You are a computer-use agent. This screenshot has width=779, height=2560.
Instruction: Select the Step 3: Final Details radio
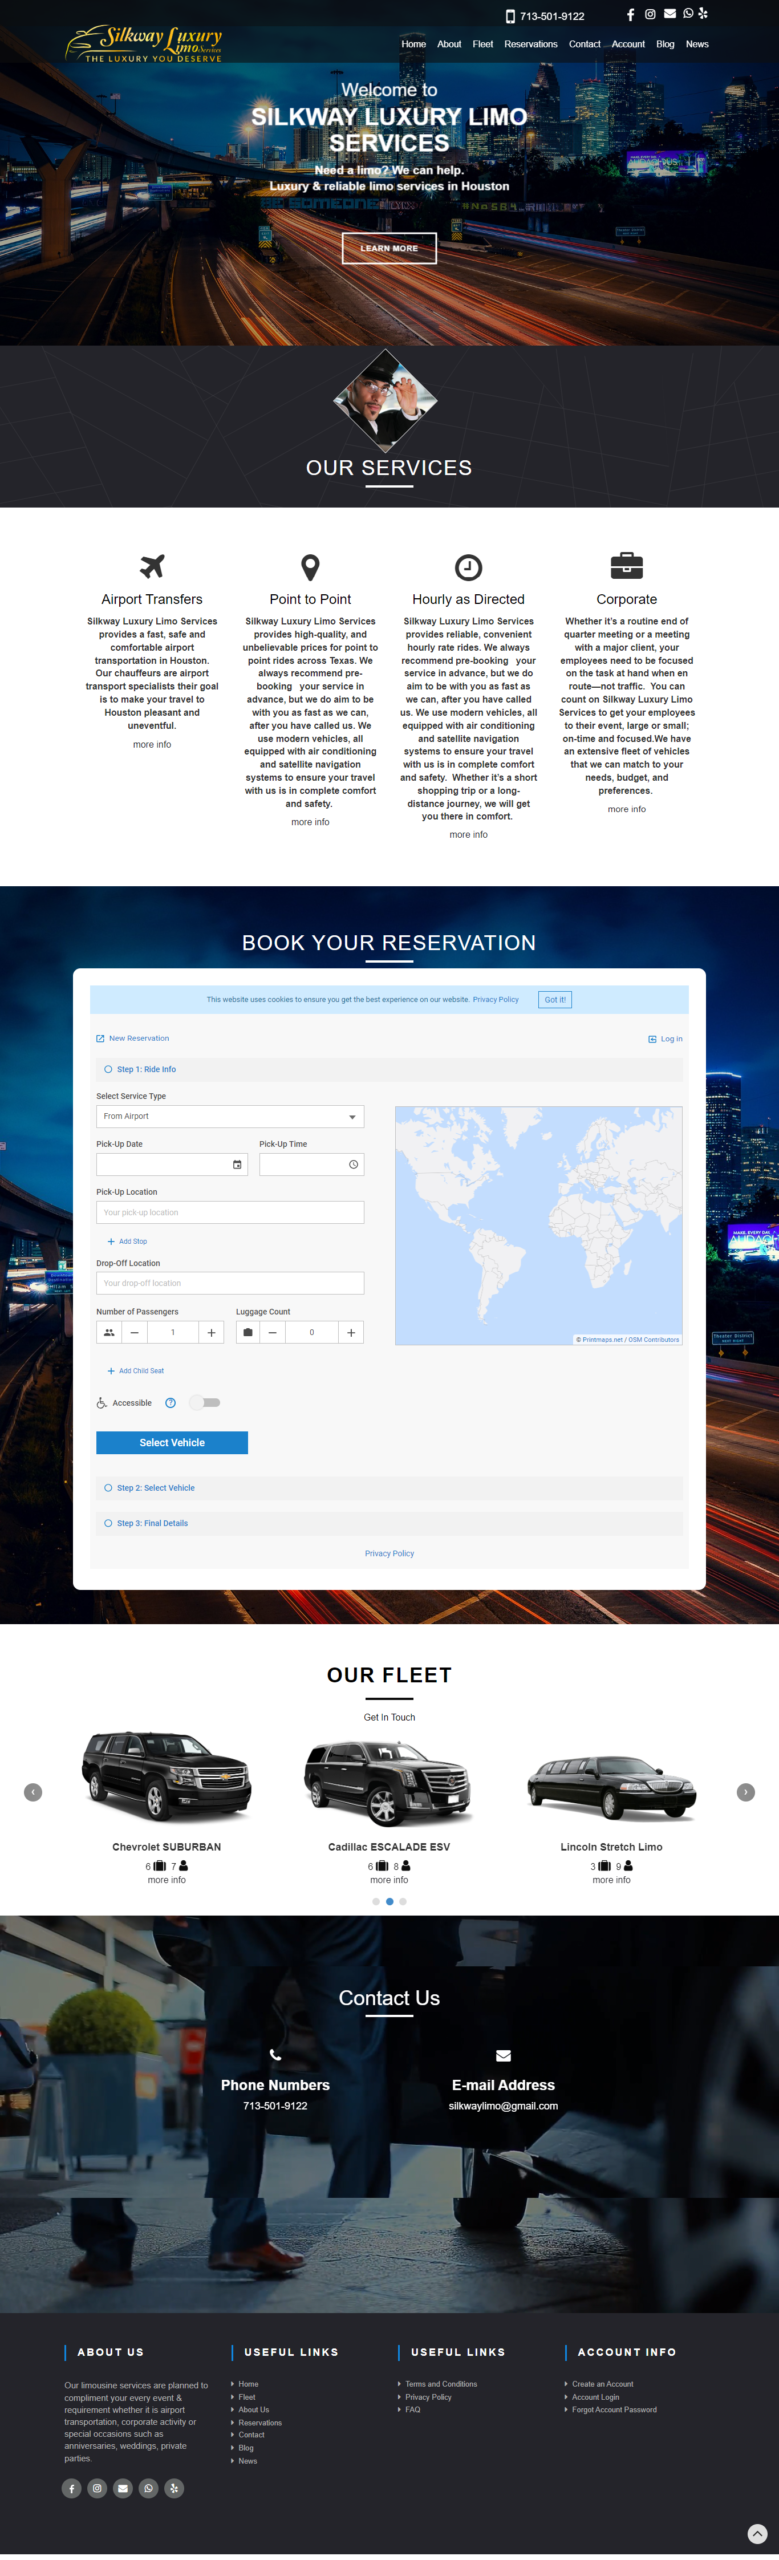108,1523
